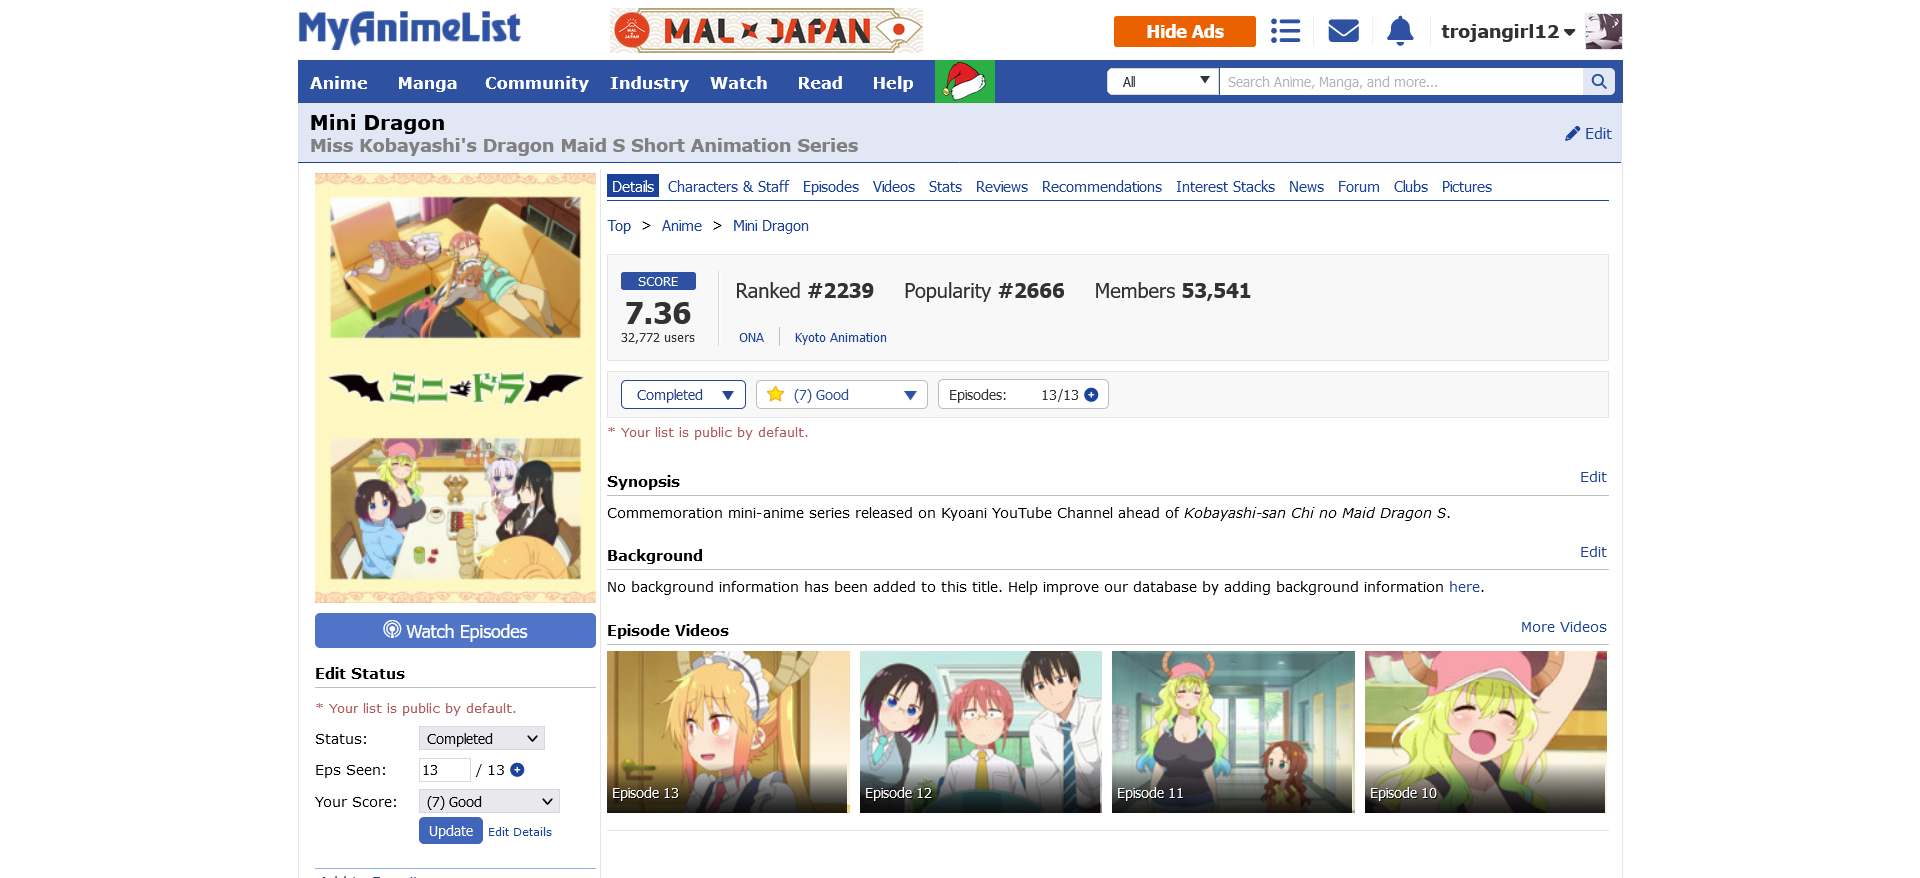This screenshot has width=1920, height=878.
Task: Switch to the Characters & Staff tab
Action: (x=728, y=187)
